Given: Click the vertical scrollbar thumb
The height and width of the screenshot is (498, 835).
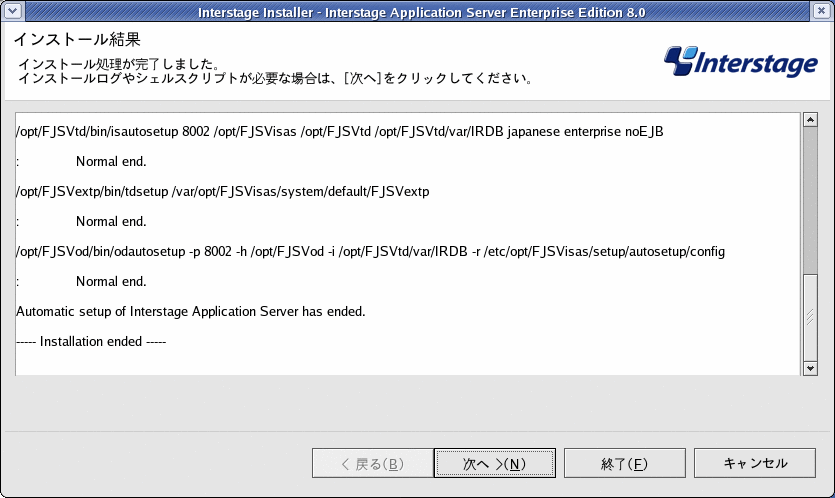Looking at the screenshot, I should pyautogui.click(x=810, y=318).
